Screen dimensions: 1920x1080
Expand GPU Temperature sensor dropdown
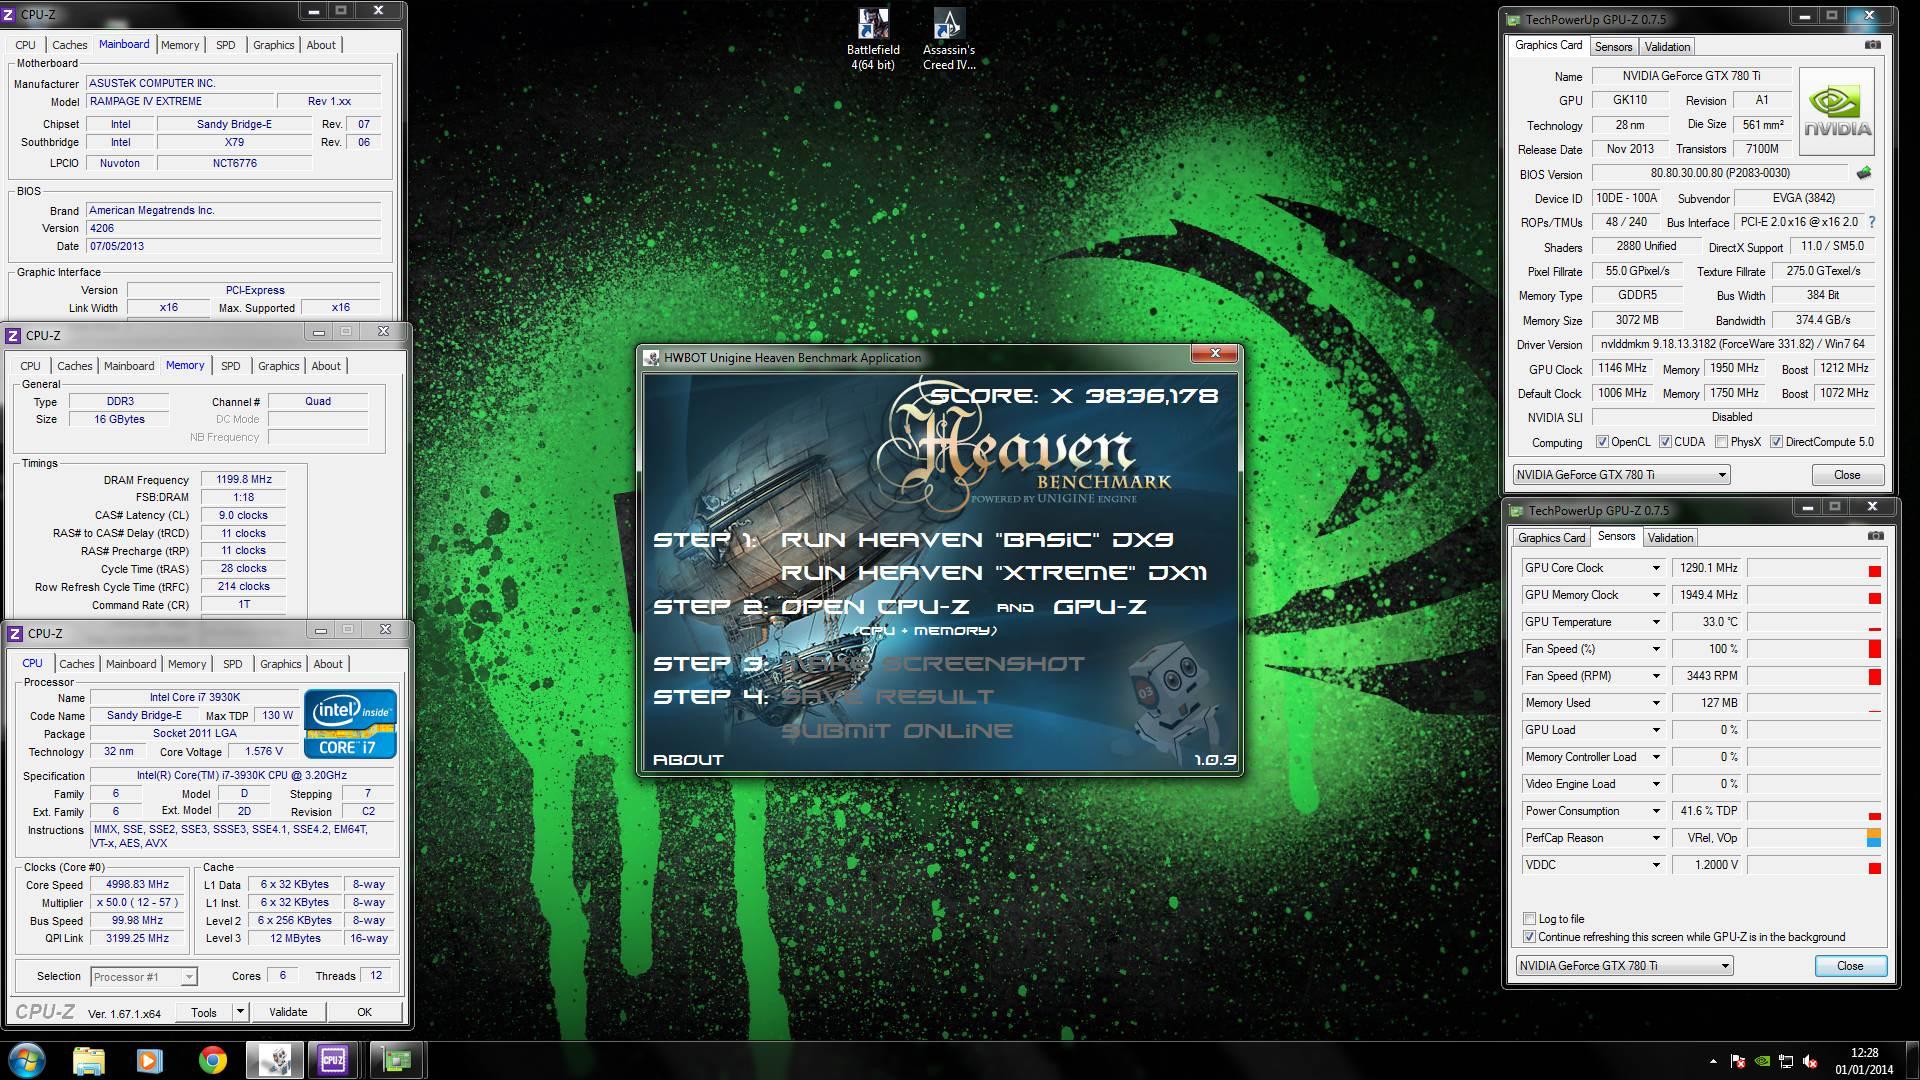[x=1655, y=622]
